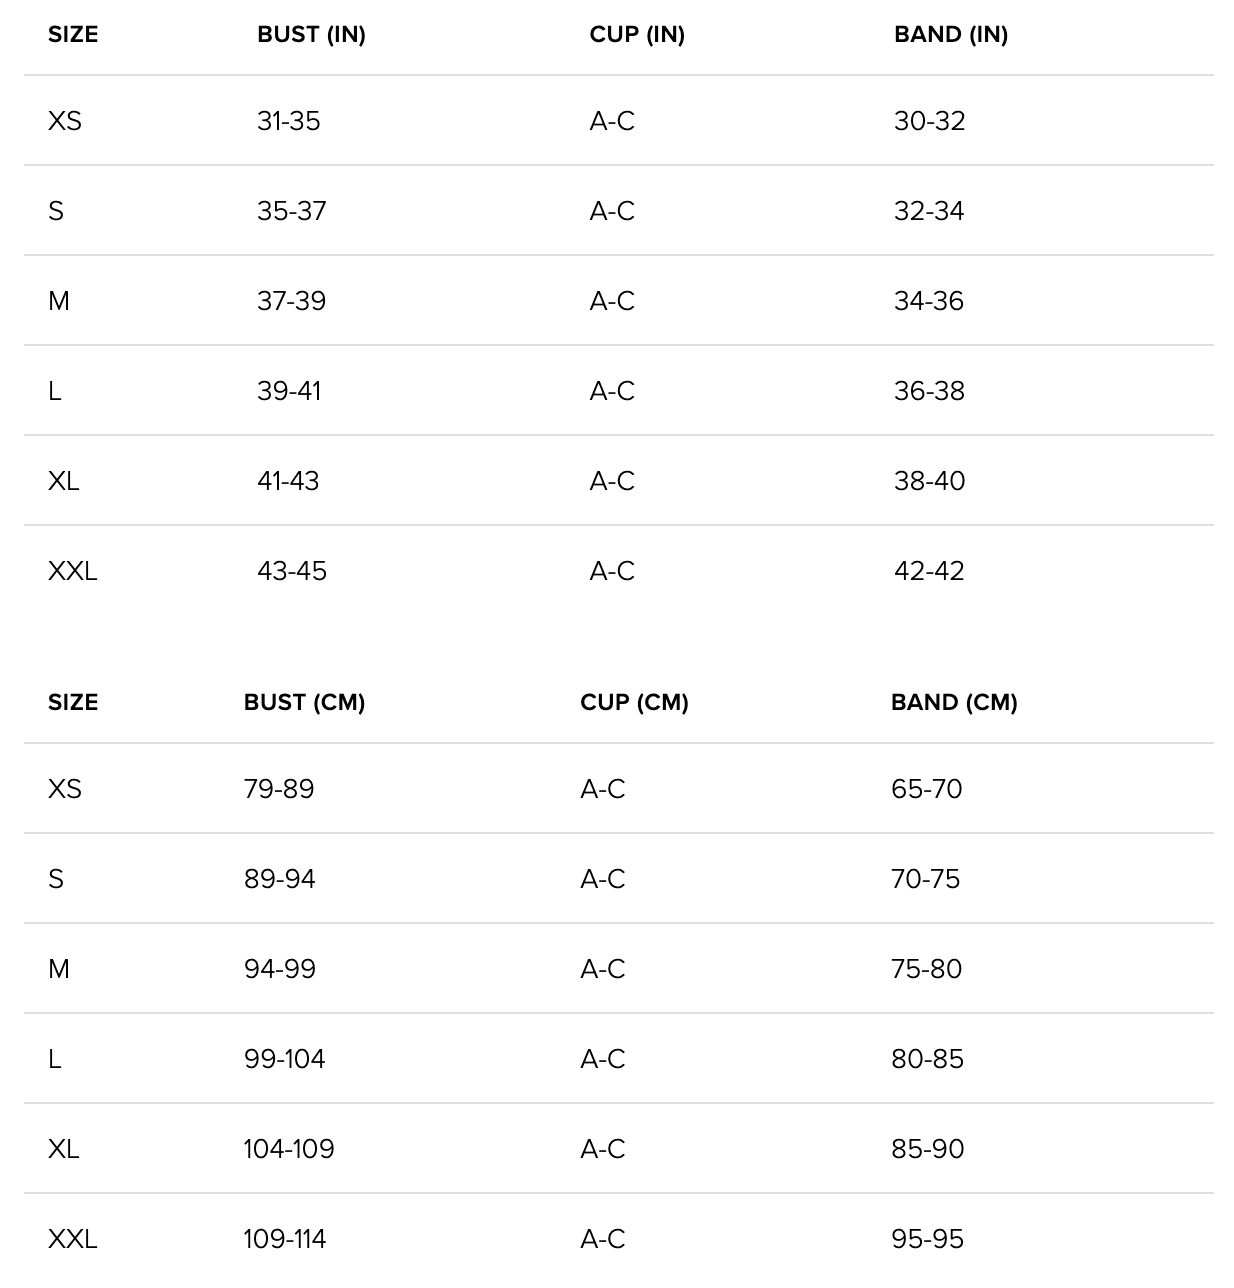Click the 104-109 bust value for XL
The width and height of the screenshot is (1234, 1288).
click(289, 1149)
